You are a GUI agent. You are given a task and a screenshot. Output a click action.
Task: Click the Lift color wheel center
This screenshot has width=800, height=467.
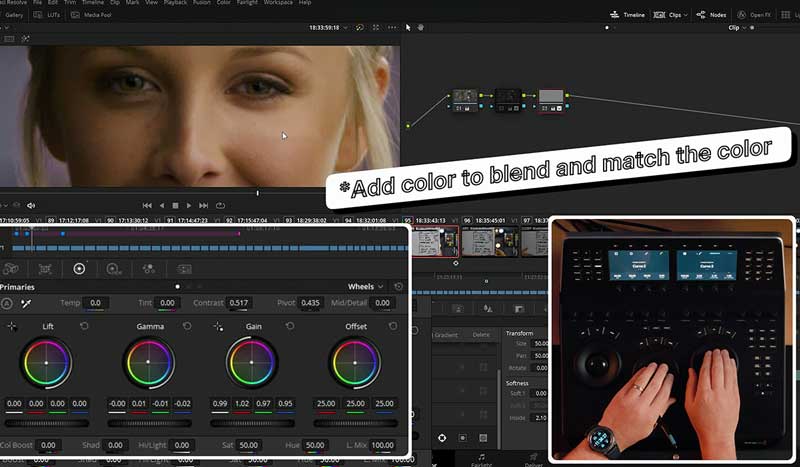coord(46,363)
